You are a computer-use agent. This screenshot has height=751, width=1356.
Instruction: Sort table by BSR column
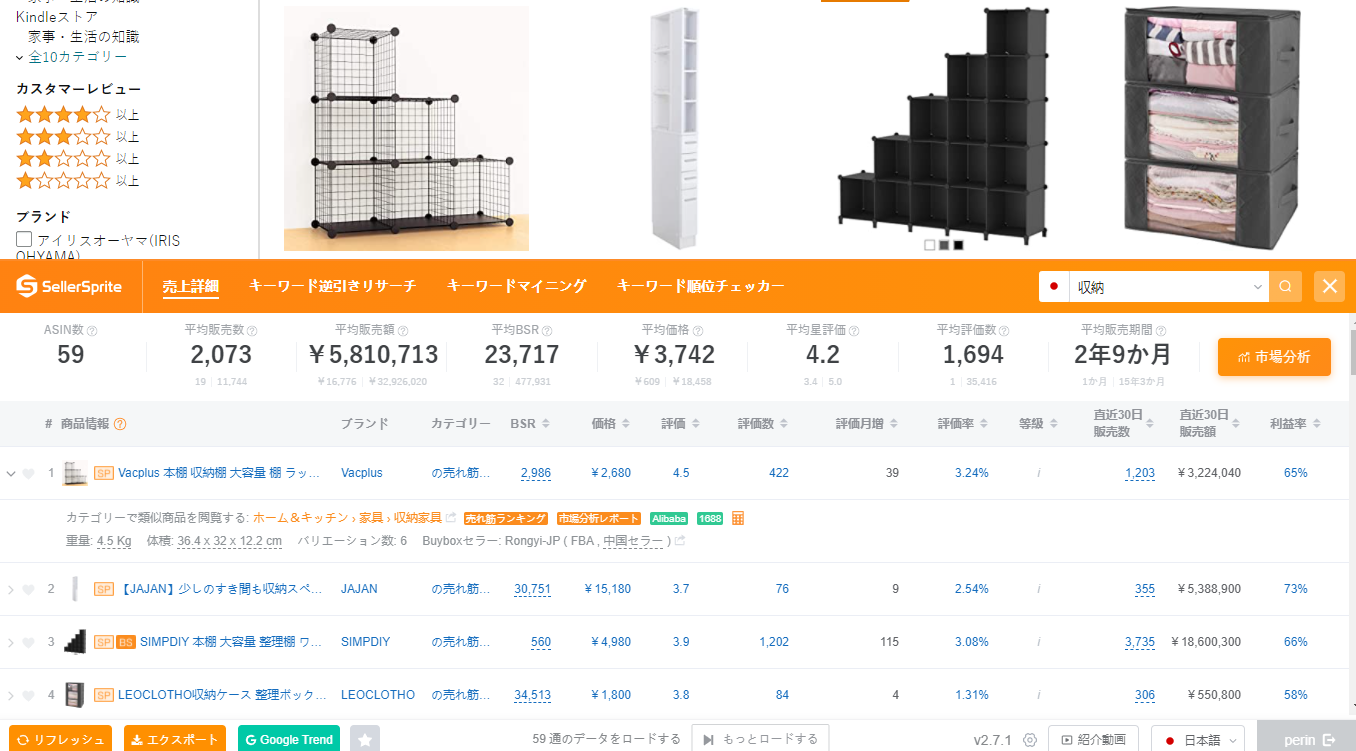pyautogui.click(x=528, y=424)
